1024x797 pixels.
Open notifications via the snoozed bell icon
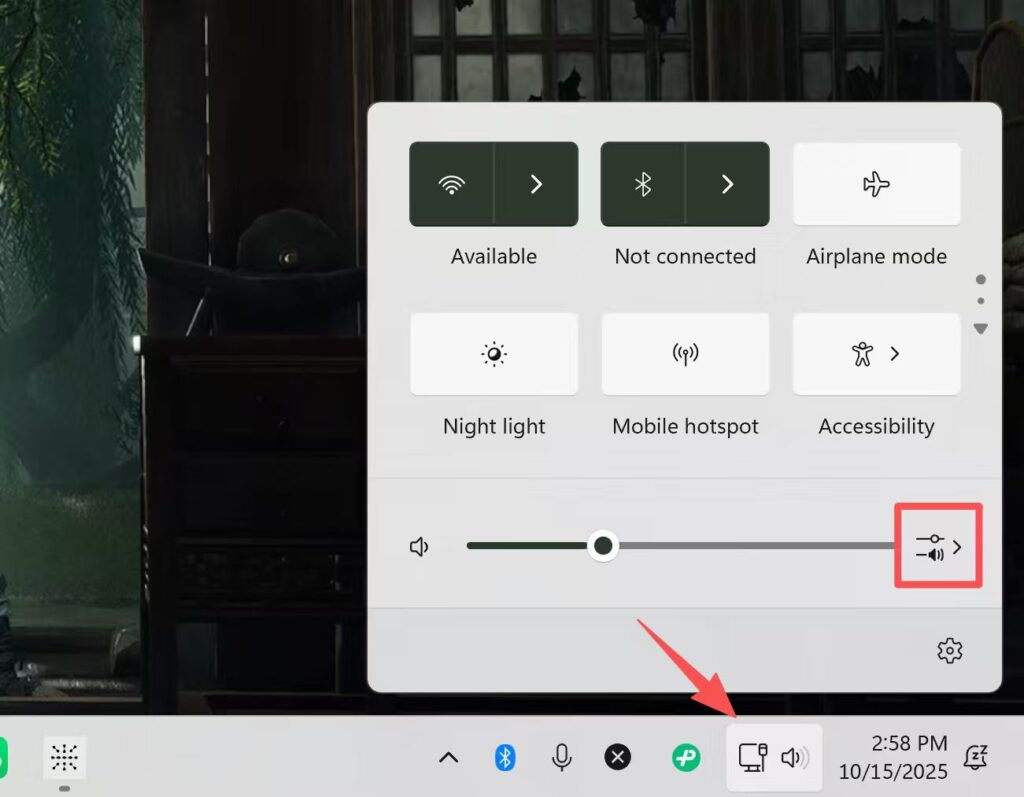point(975,758)
